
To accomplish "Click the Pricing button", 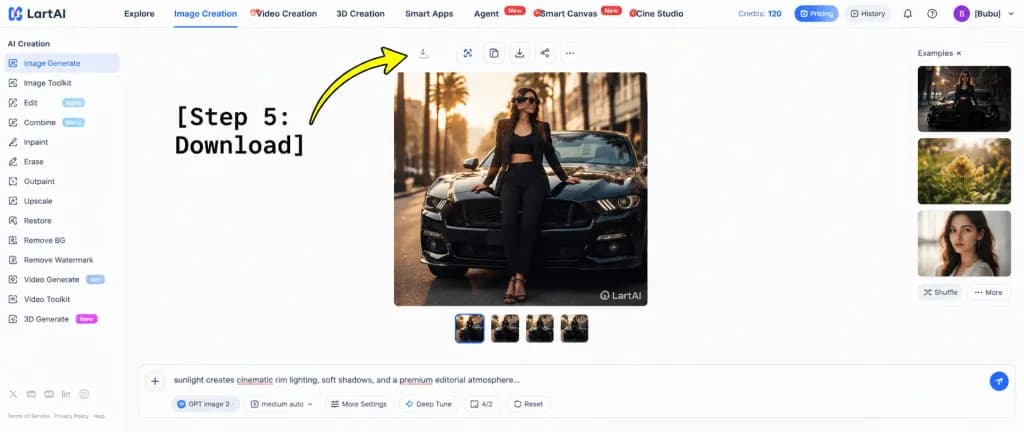I will pos(816,14).
